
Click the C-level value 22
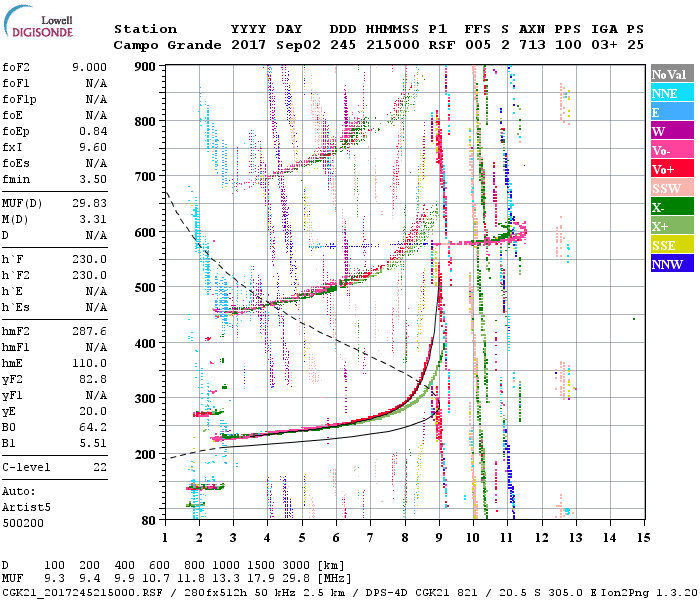(100, 467)
